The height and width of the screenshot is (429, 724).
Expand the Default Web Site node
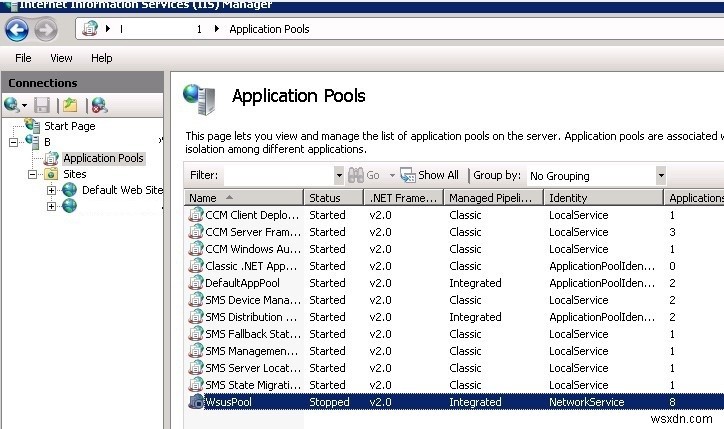coord(51,190)
